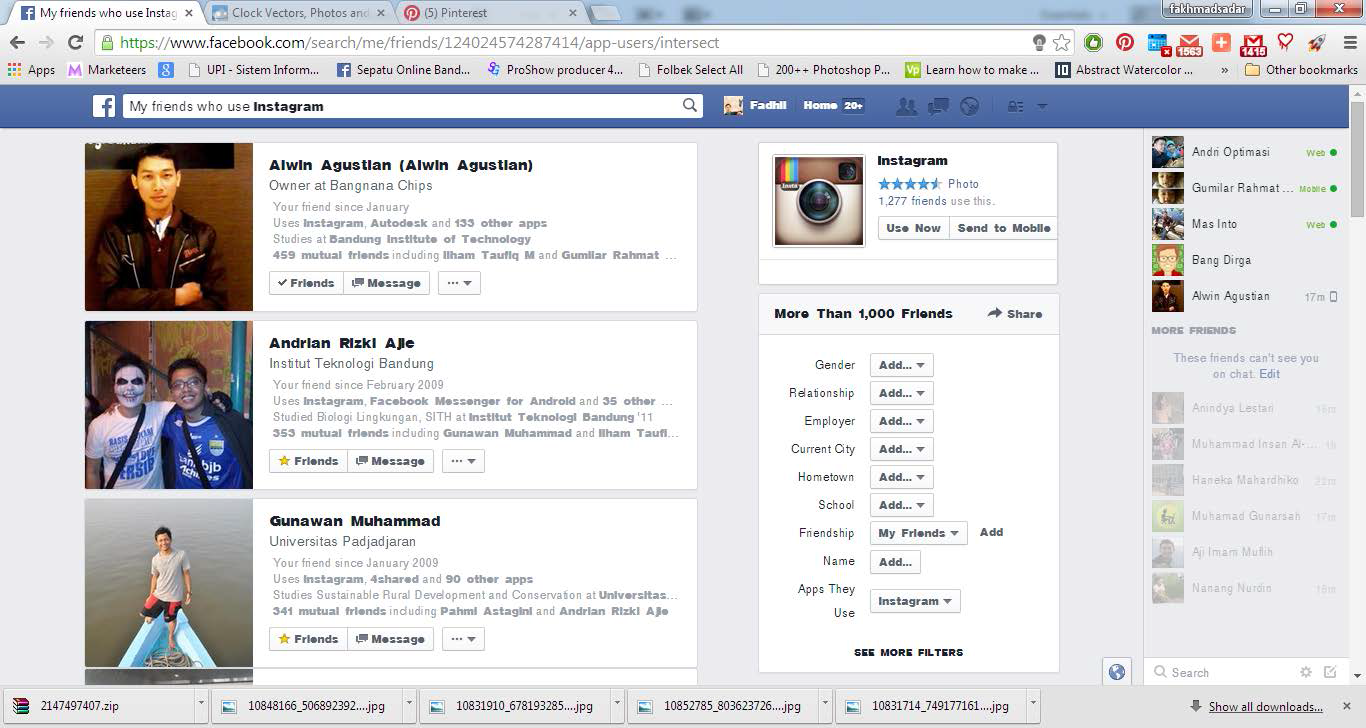Open the Sepatu Online Band bookmark
Image resolution: width=1366 pixels, height=728 pixels.
(x=403, y=70)
